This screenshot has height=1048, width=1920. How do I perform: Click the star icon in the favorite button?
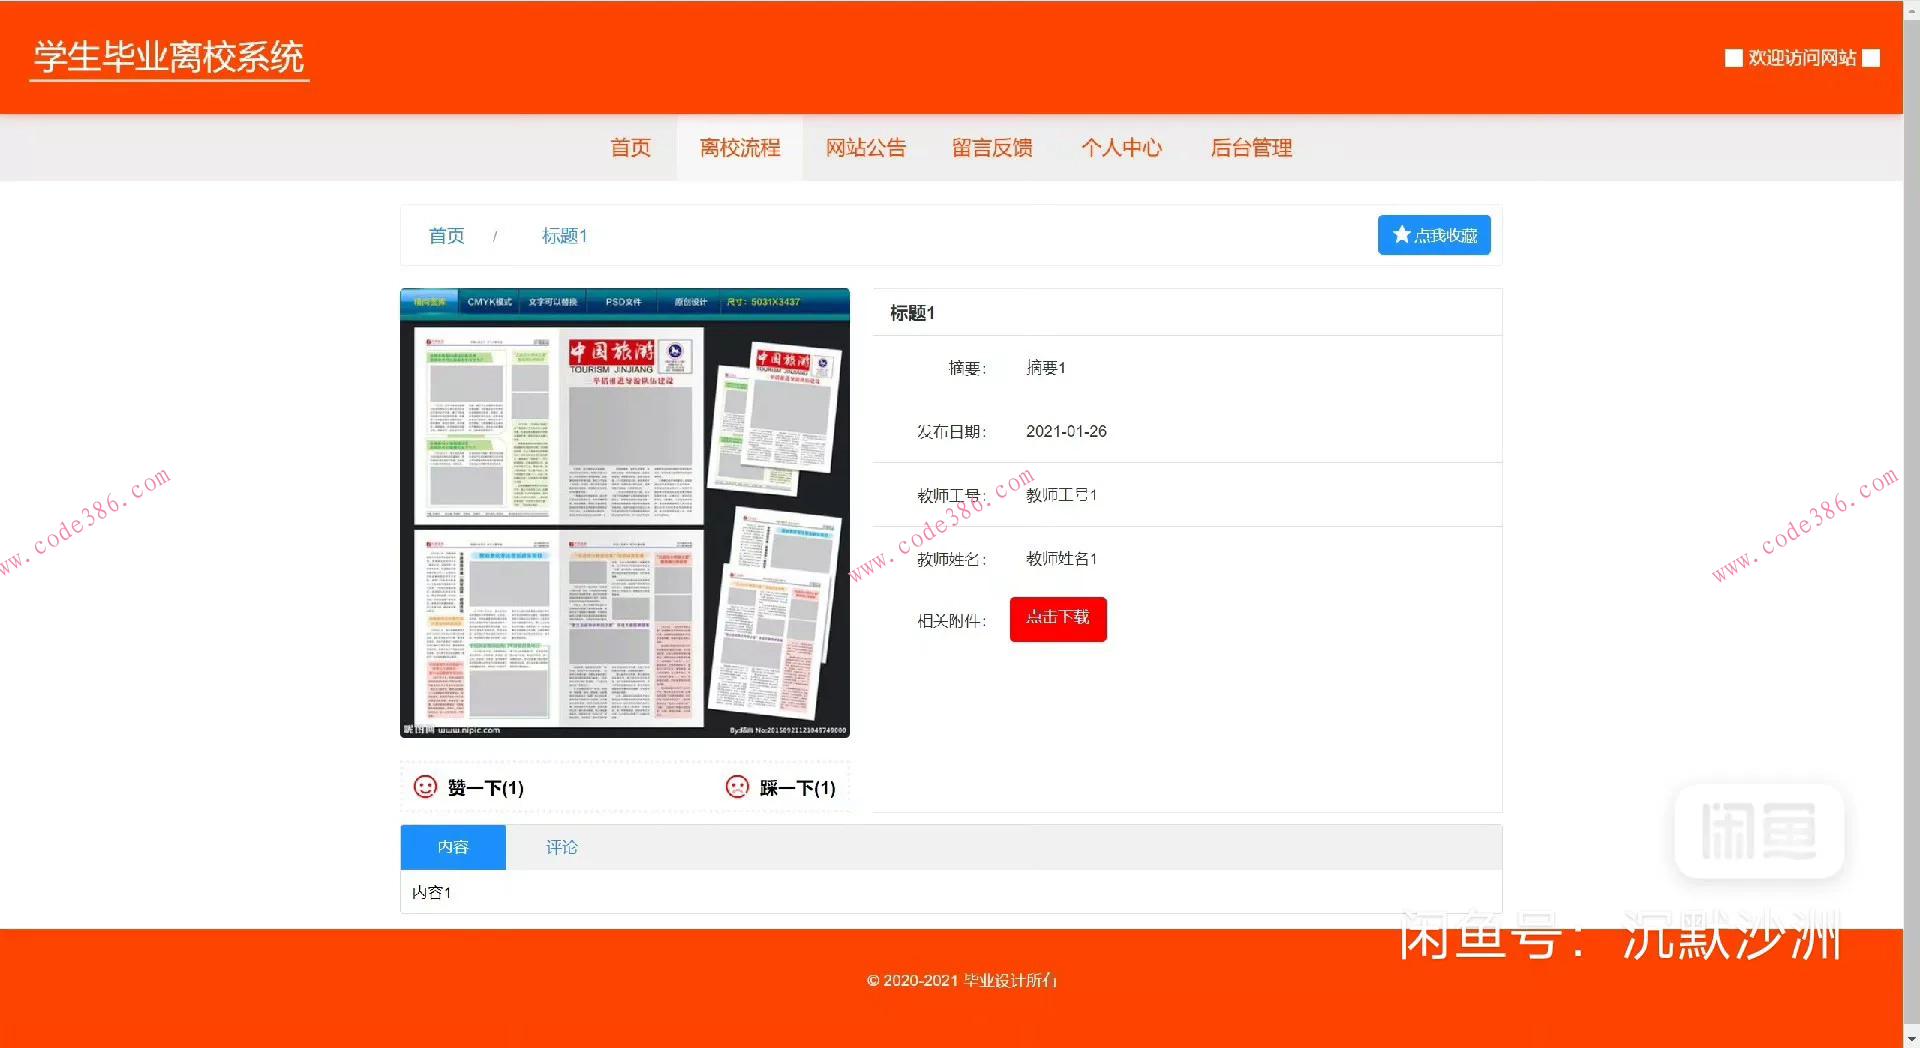click(1399, 235)
